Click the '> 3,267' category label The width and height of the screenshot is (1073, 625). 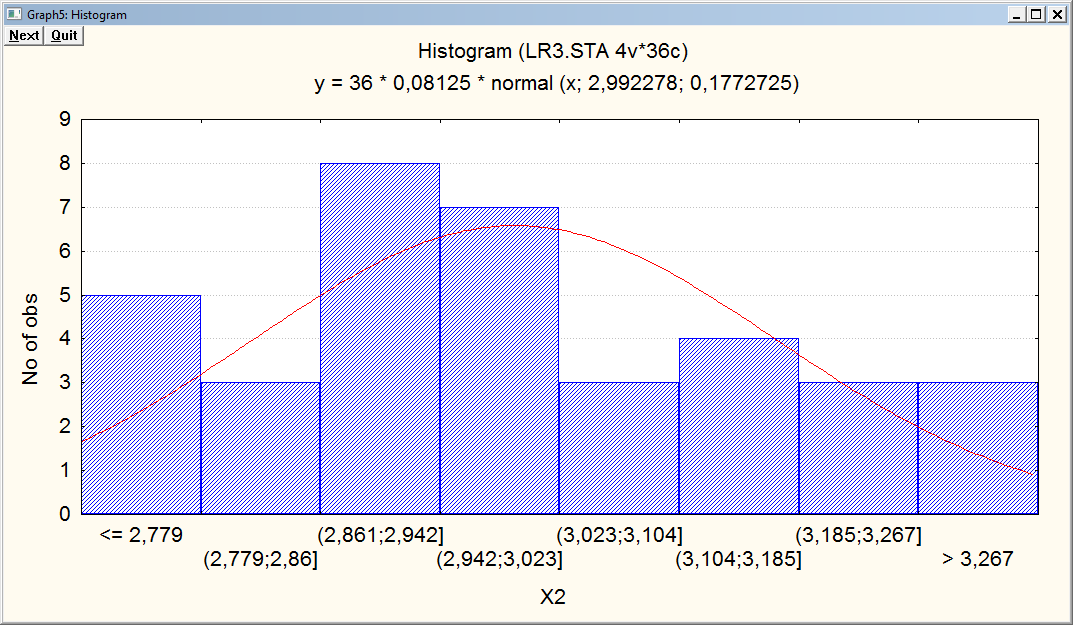pyautogui.click(x=977, y=559)
